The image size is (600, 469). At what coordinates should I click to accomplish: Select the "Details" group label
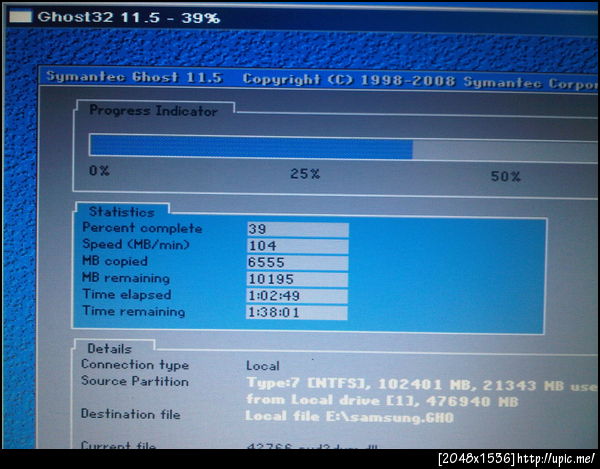click(109, 348)
